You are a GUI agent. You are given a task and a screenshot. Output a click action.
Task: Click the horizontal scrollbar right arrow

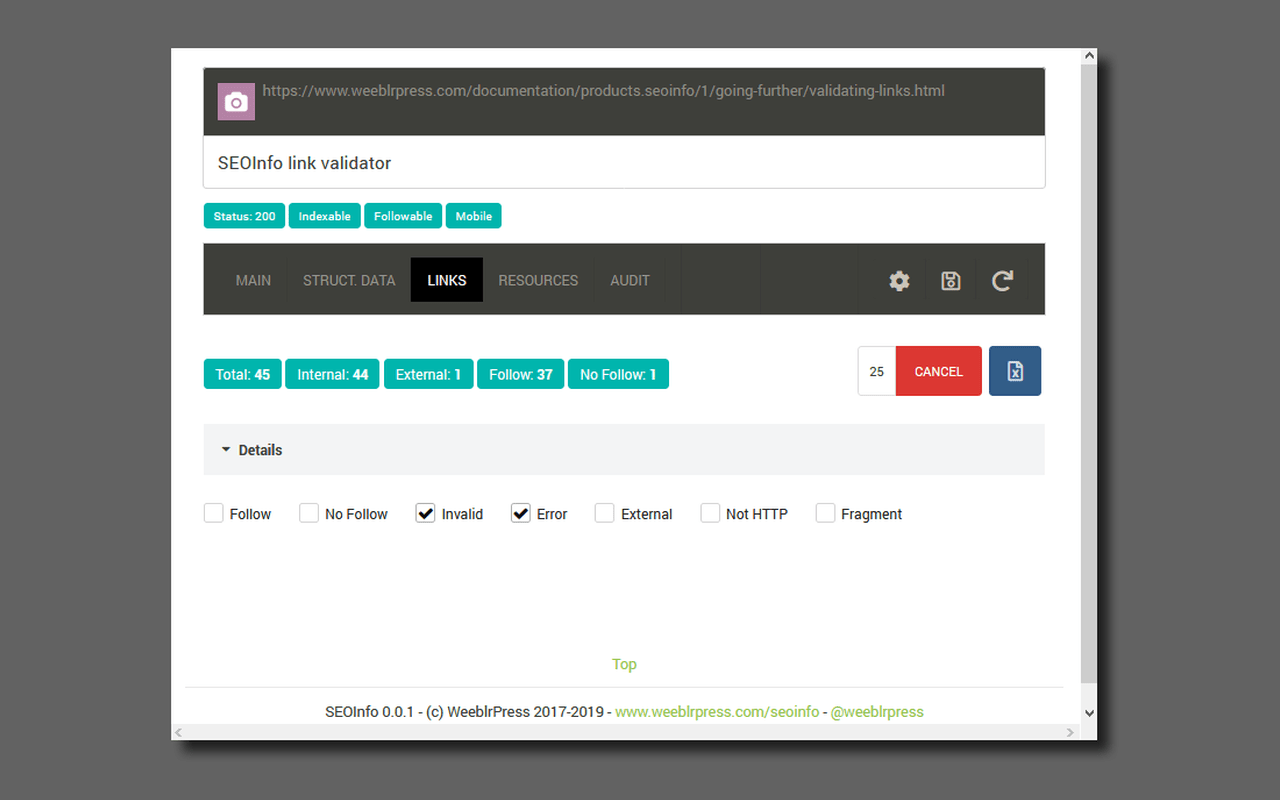point(1070,733)
